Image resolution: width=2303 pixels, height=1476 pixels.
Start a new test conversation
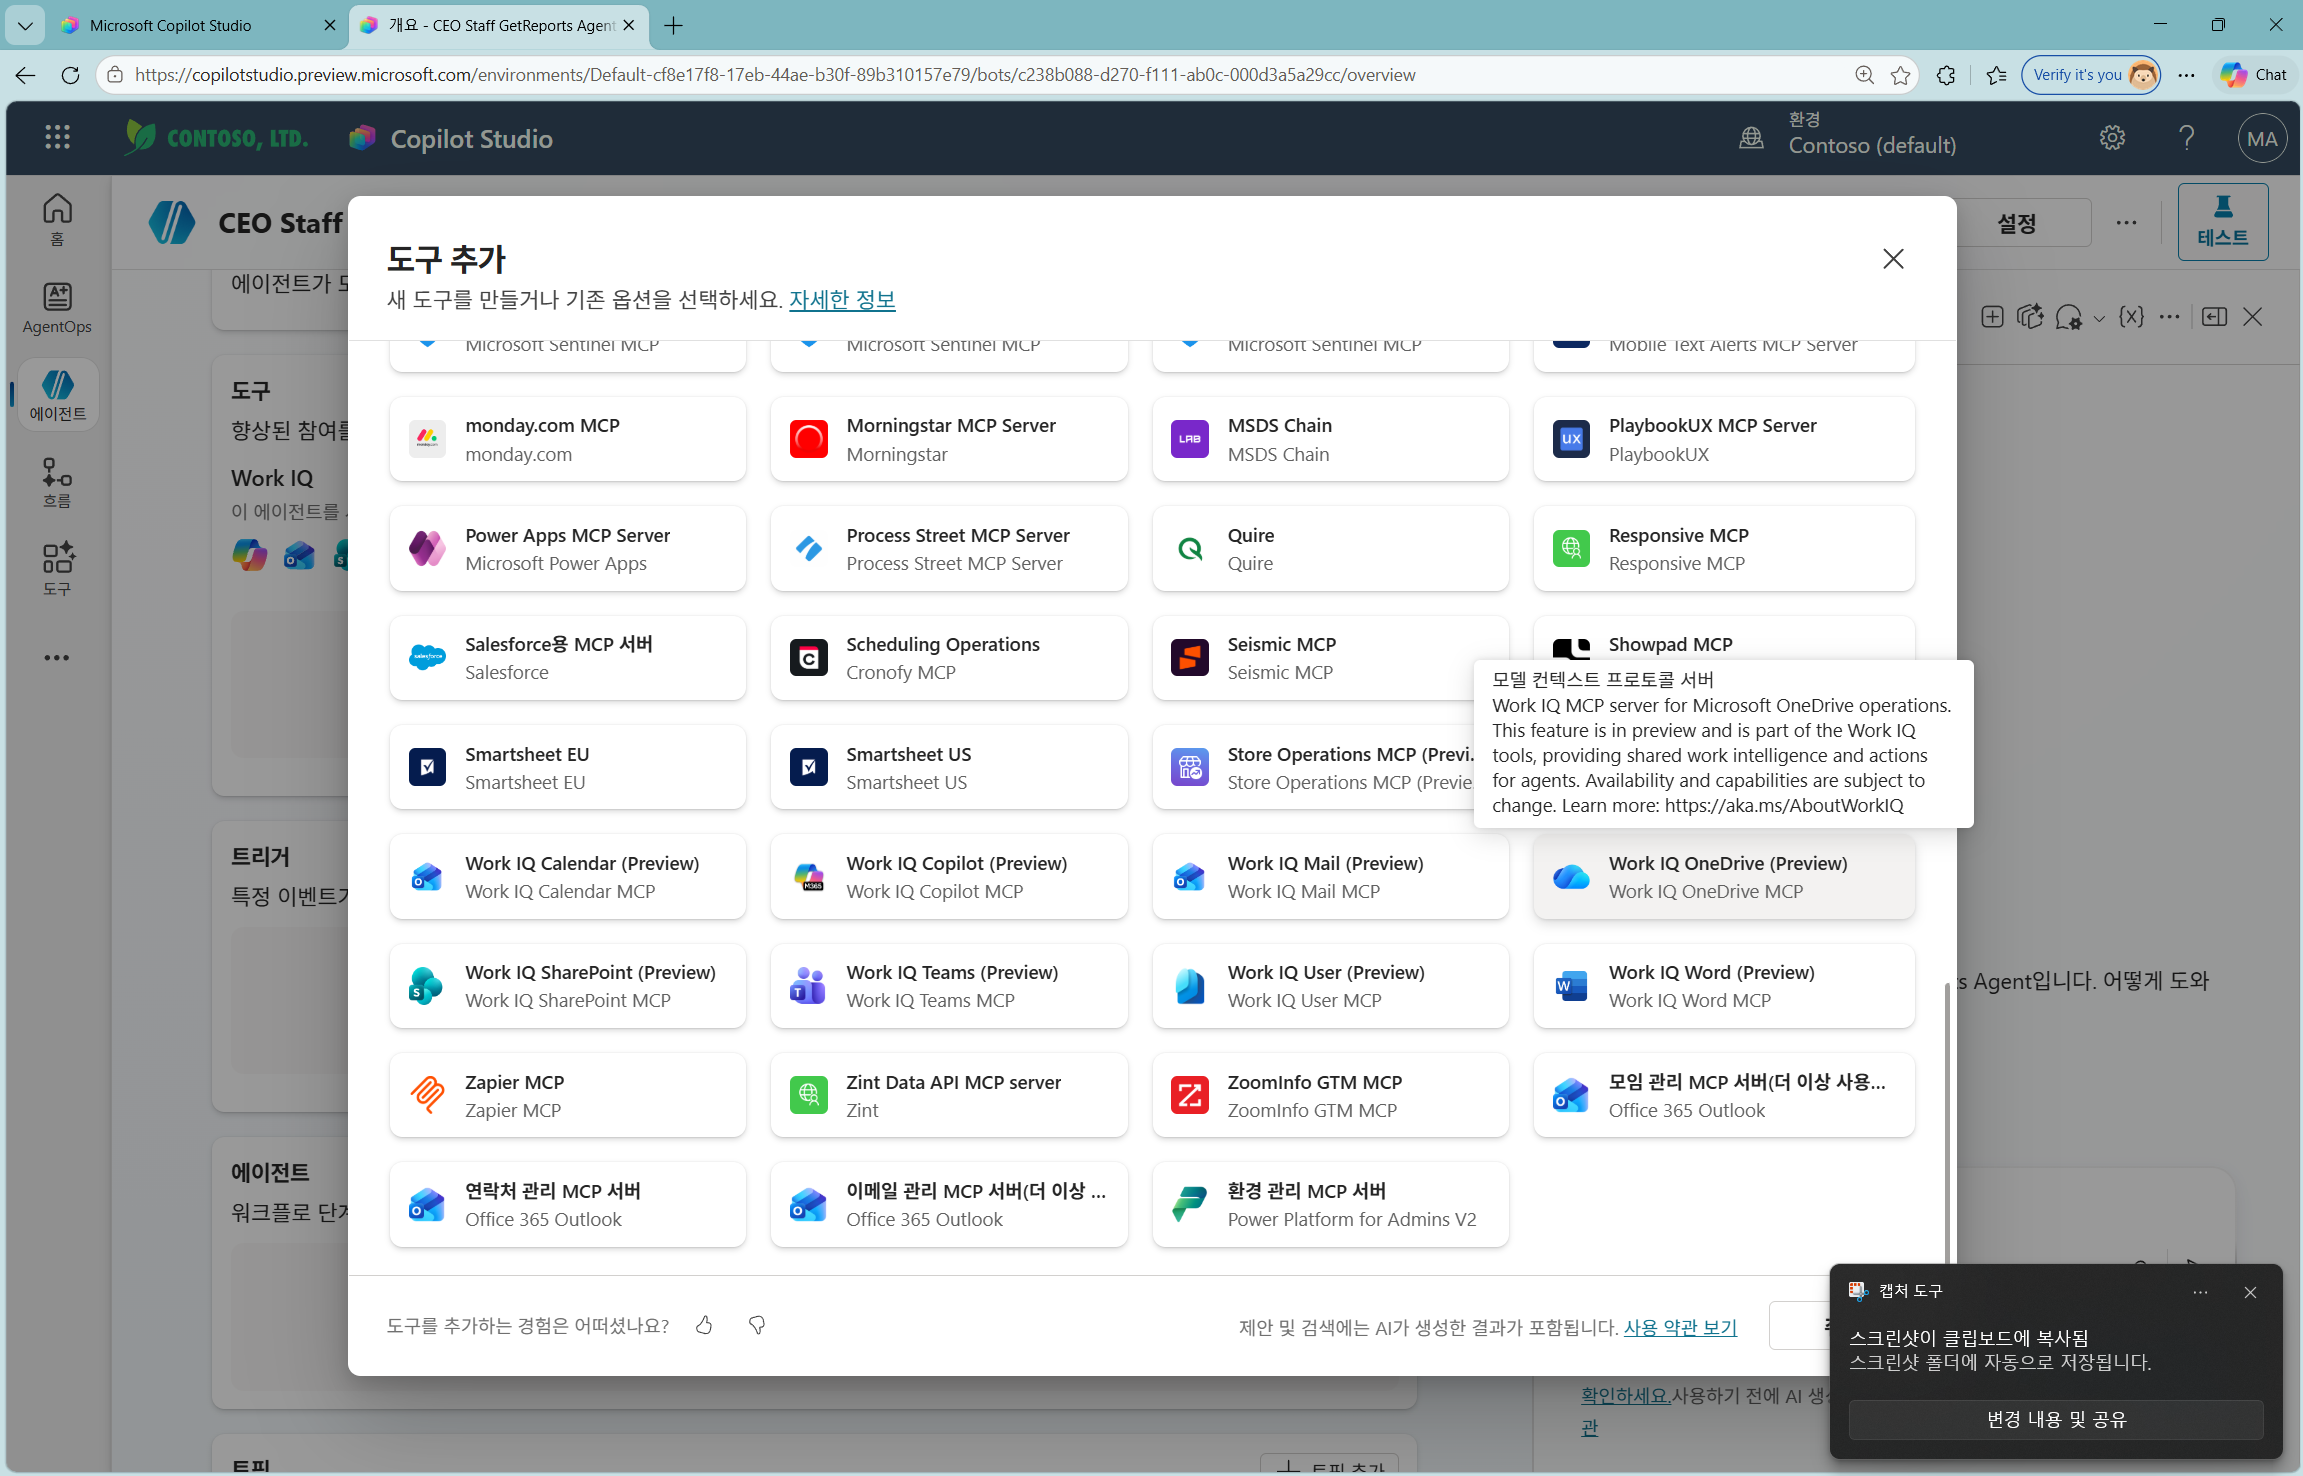tap(1991, 317)
